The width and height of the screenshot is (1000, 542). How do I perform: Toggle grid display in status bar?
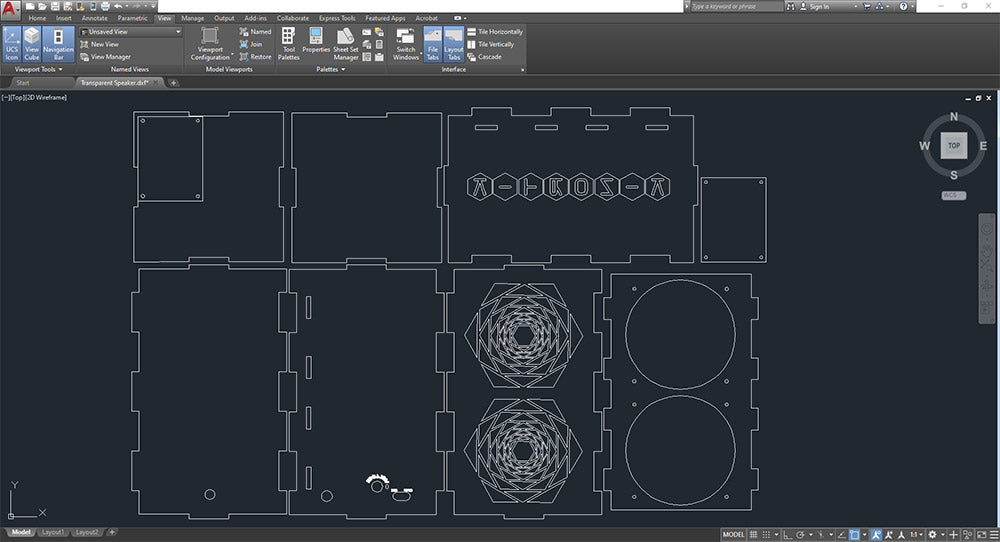(x=753, y=534)
